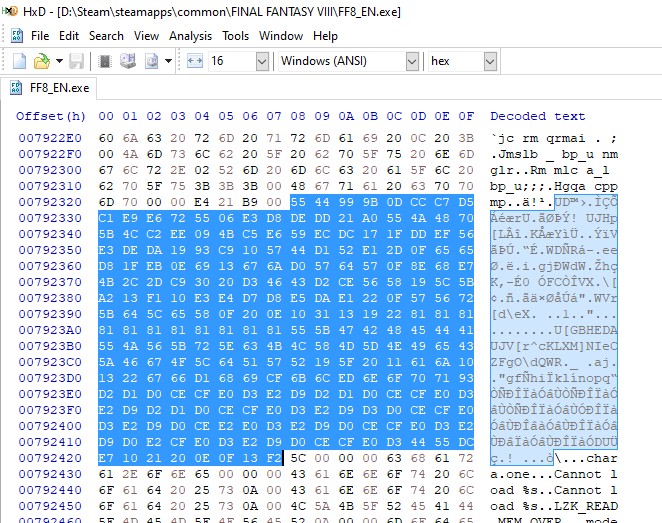Click the HxD app icon in title bar

point(9,11)
